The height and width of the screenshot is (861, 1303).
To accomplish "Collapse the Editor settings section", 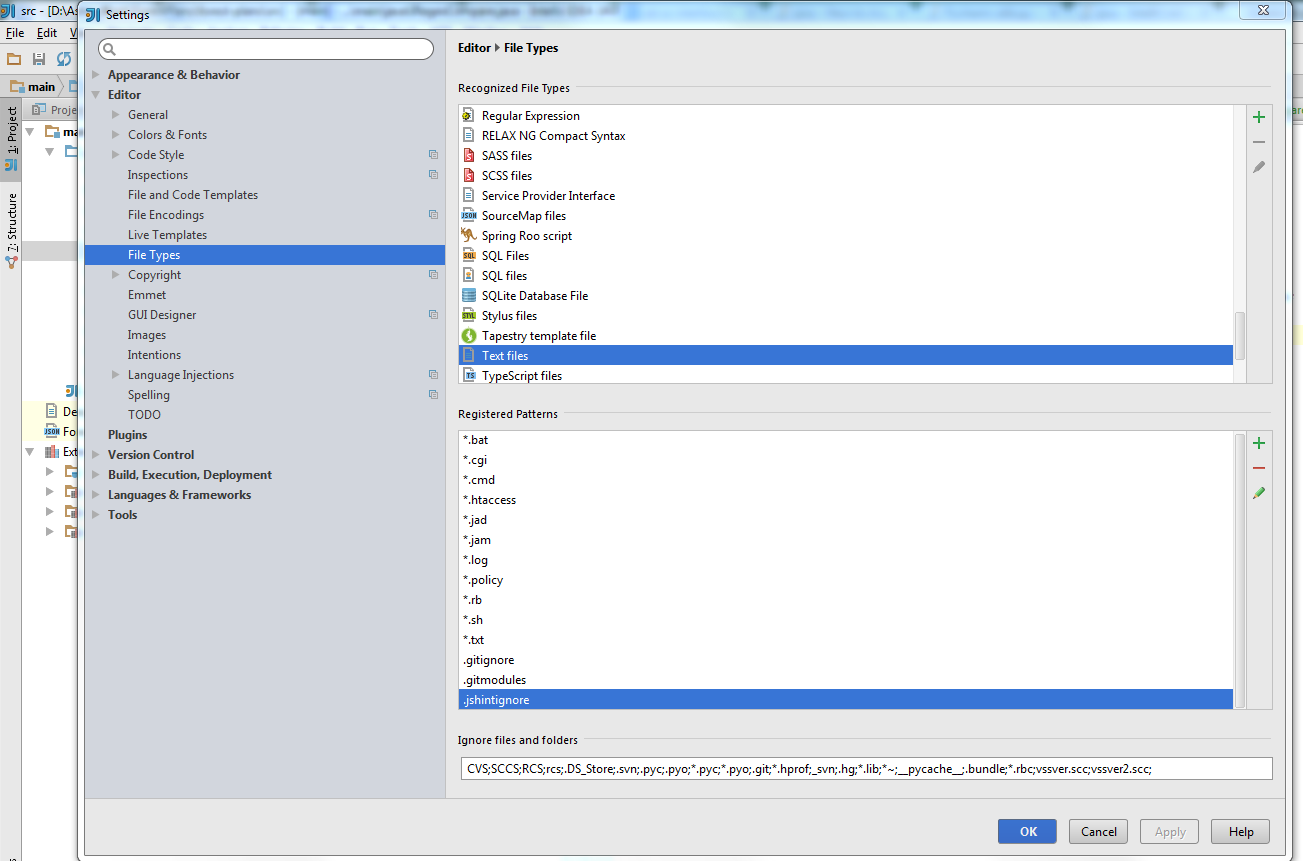I will click(96, 95).
